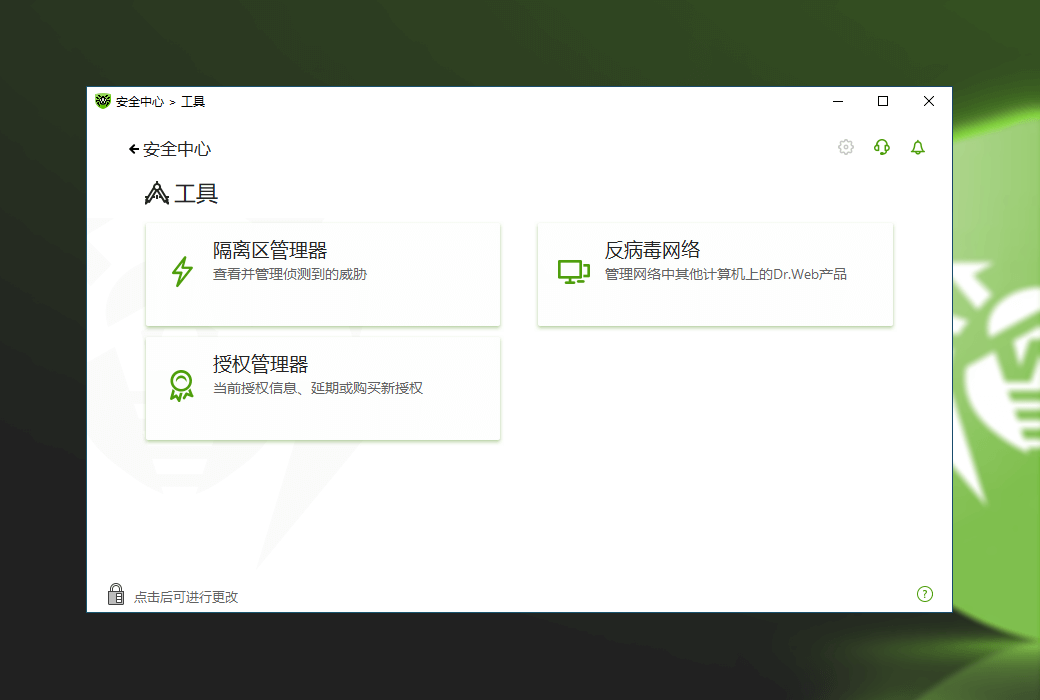
Task: Show notifications with the bell icon
Action: click(917, 148)
